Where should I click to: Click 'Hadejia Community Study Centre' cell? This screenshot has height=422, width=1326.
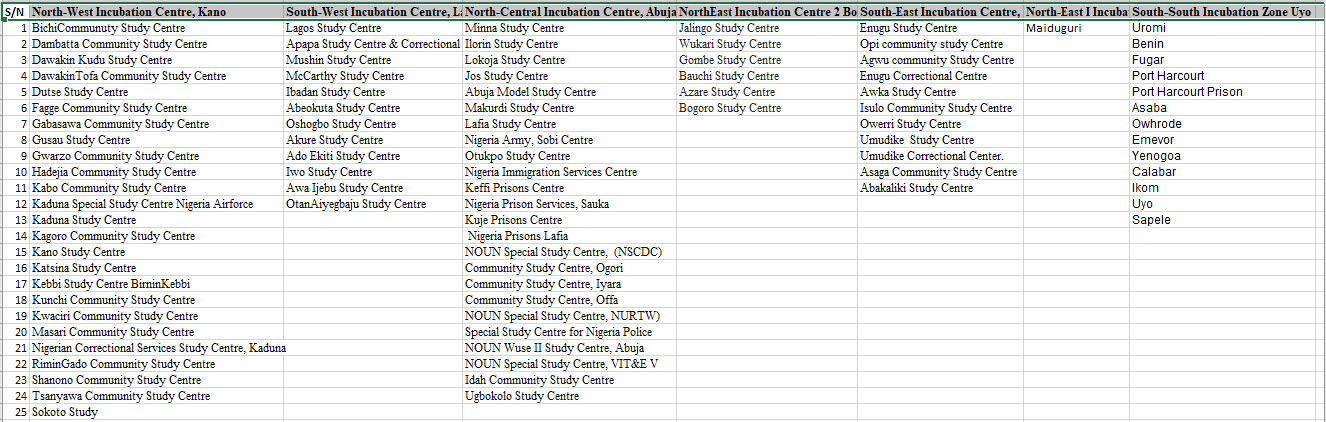(x=156, y=172)
